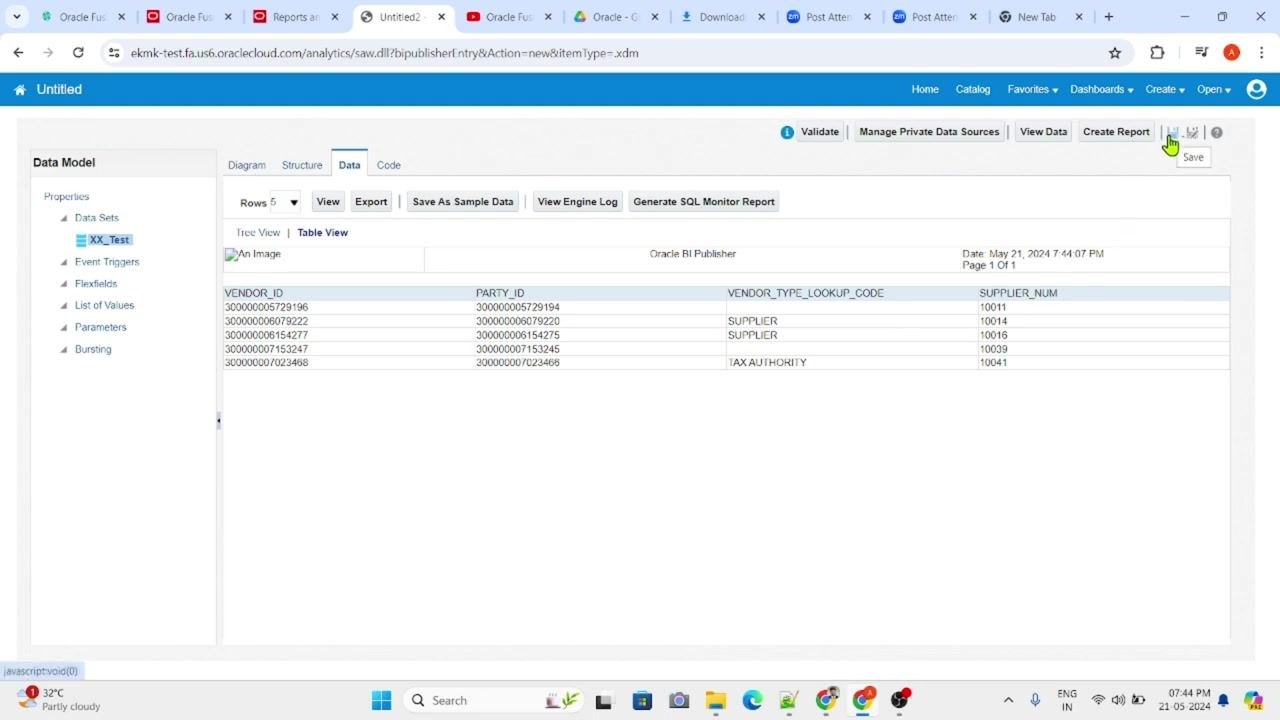This screenshot has width=1280, height=720.
Task: Open the user profile avatar icon
Action: pos(1257,89)
